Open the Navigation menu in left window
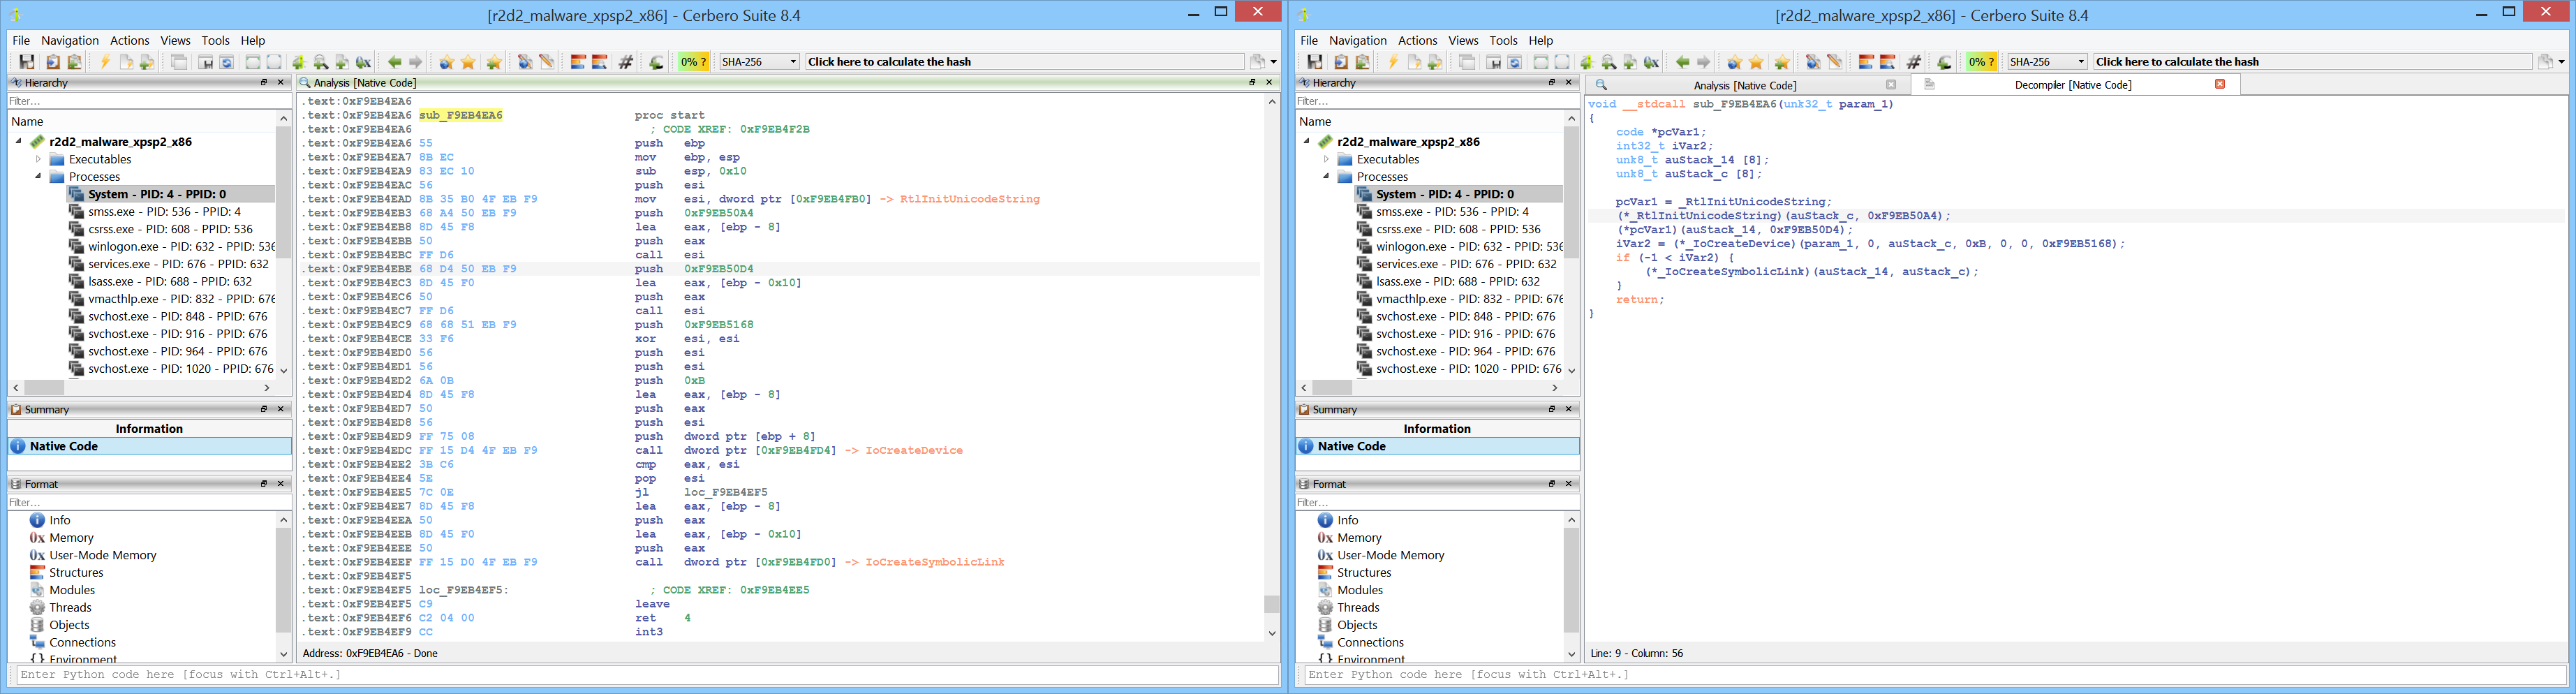The width and height of the screenshot is (2576, 694). pos(70,41)
